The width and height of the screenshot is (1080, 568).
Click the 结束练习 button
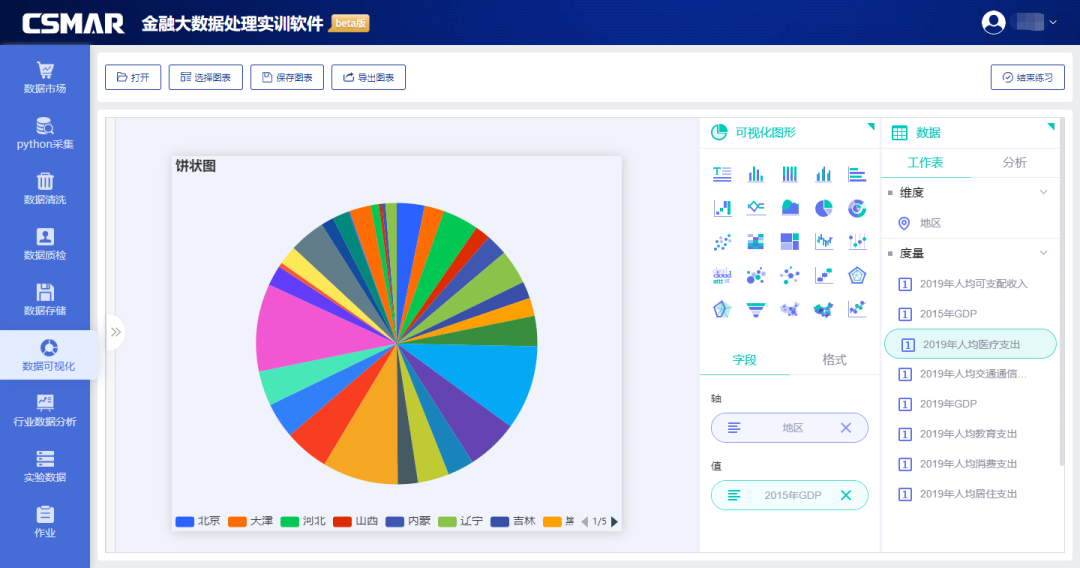[1027, 77]
